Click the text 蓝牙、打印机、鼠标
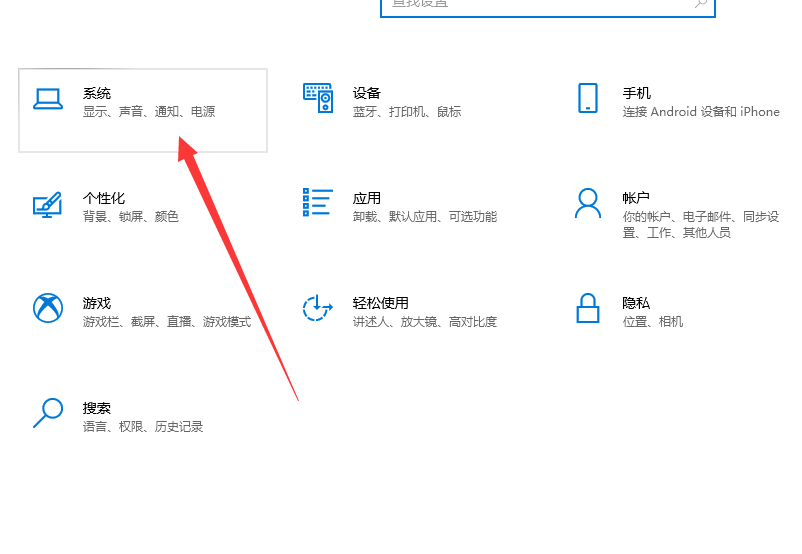The height and width of the screenshot is (554, 802). [407, 112]
